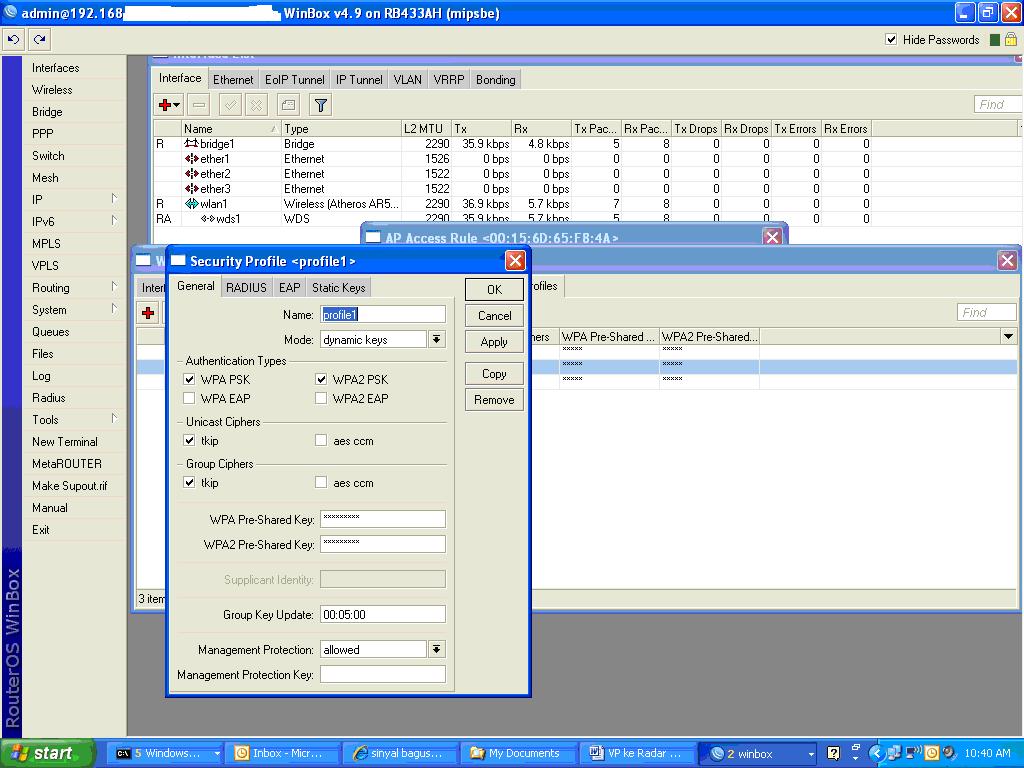Click the minus remove icon in interface toolbar
This screenshot has height=768, width=1024.
pyautogui.click(x=198, y=105)
